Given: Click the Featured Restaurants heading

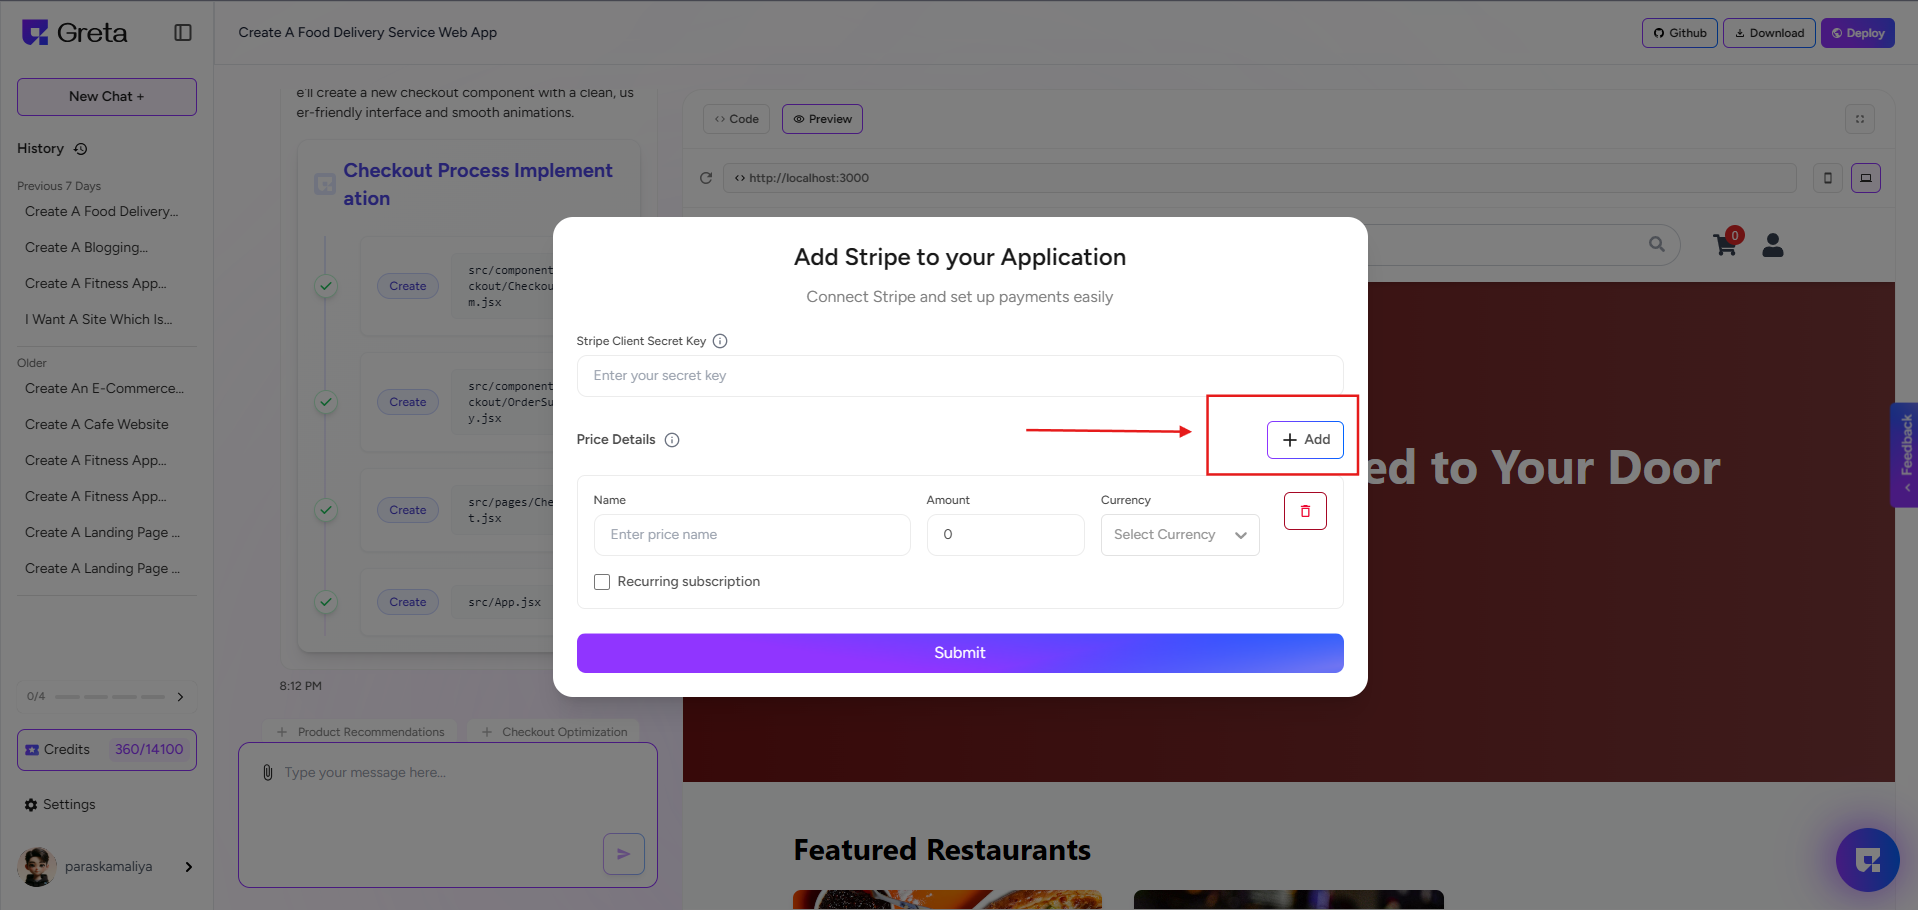Looking at the screenshot, I should 942,850.
